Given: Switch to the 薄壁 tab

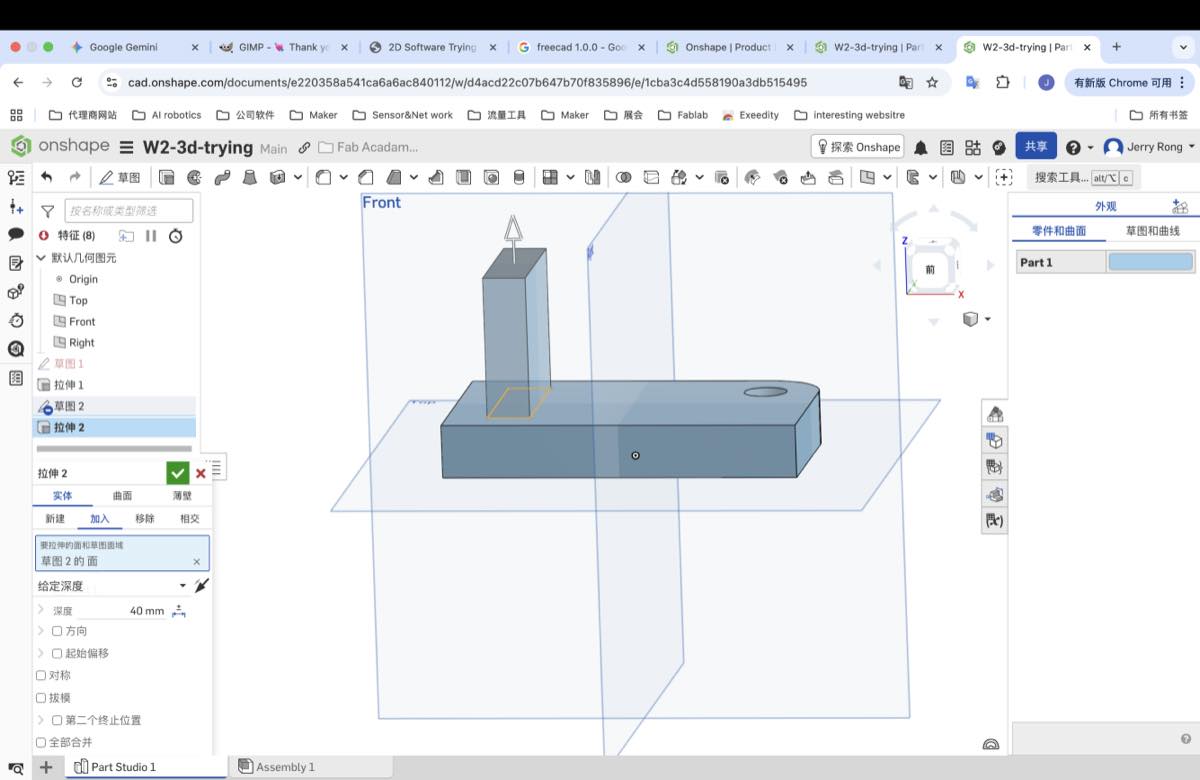Looking at the screenshot, I should (x=181, y=495).
